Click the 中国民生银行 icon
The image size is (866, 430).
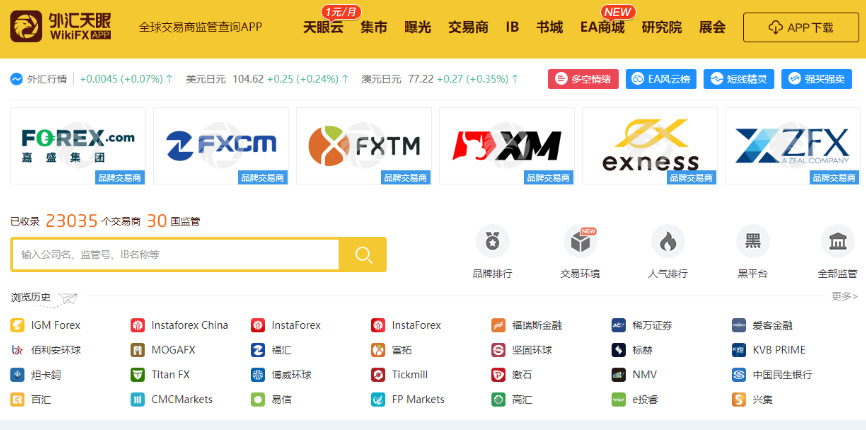[739, 375]
